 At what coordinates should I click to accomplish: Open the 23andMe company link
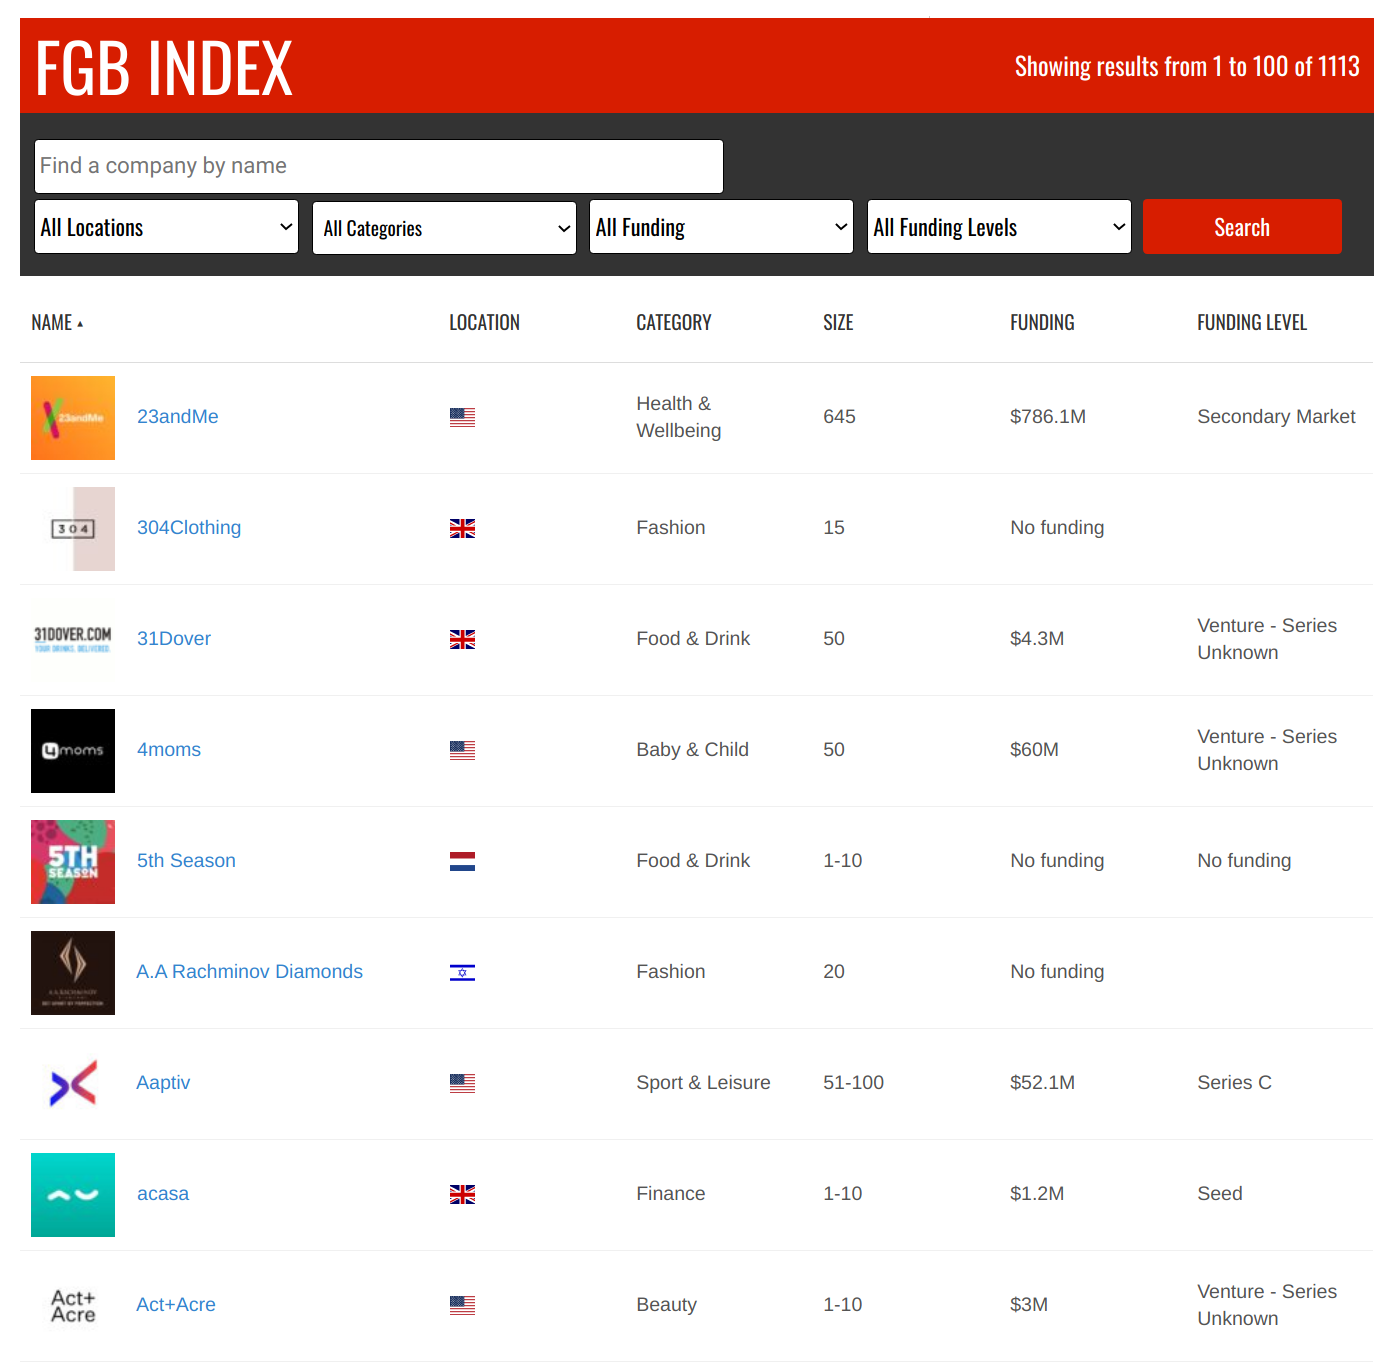click(x=178, y=417)
